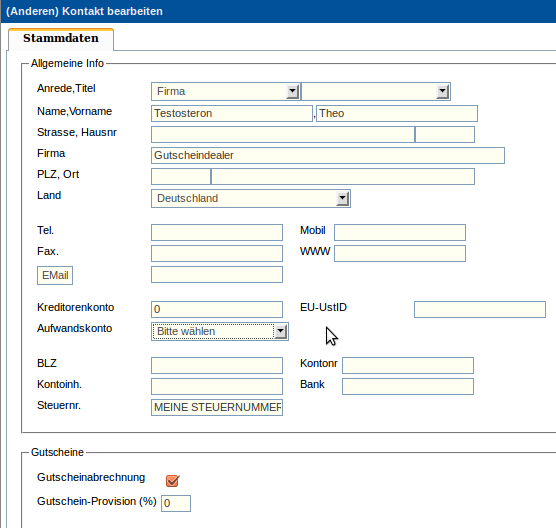Select the Steuernr. field
The height and width of the screenshot is (528, 556).
click(217, 407)
